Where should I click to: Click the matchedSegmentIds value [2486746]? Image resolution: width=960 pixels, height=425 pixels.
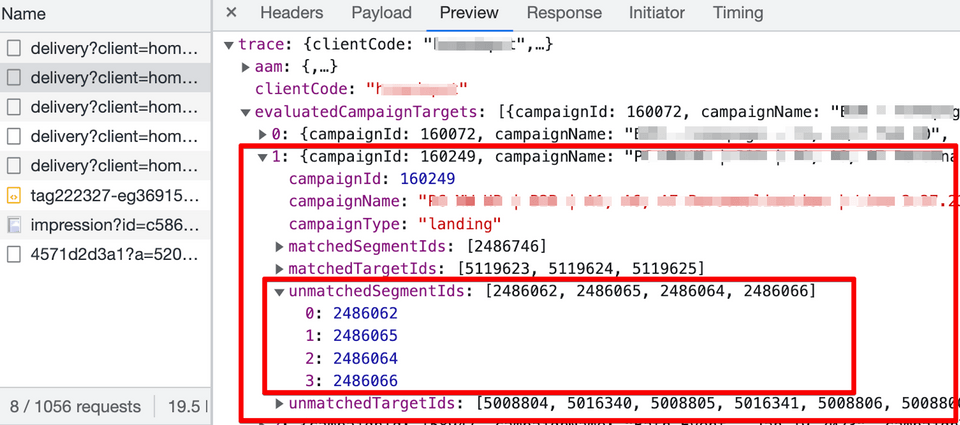click(x=506, y=247)
